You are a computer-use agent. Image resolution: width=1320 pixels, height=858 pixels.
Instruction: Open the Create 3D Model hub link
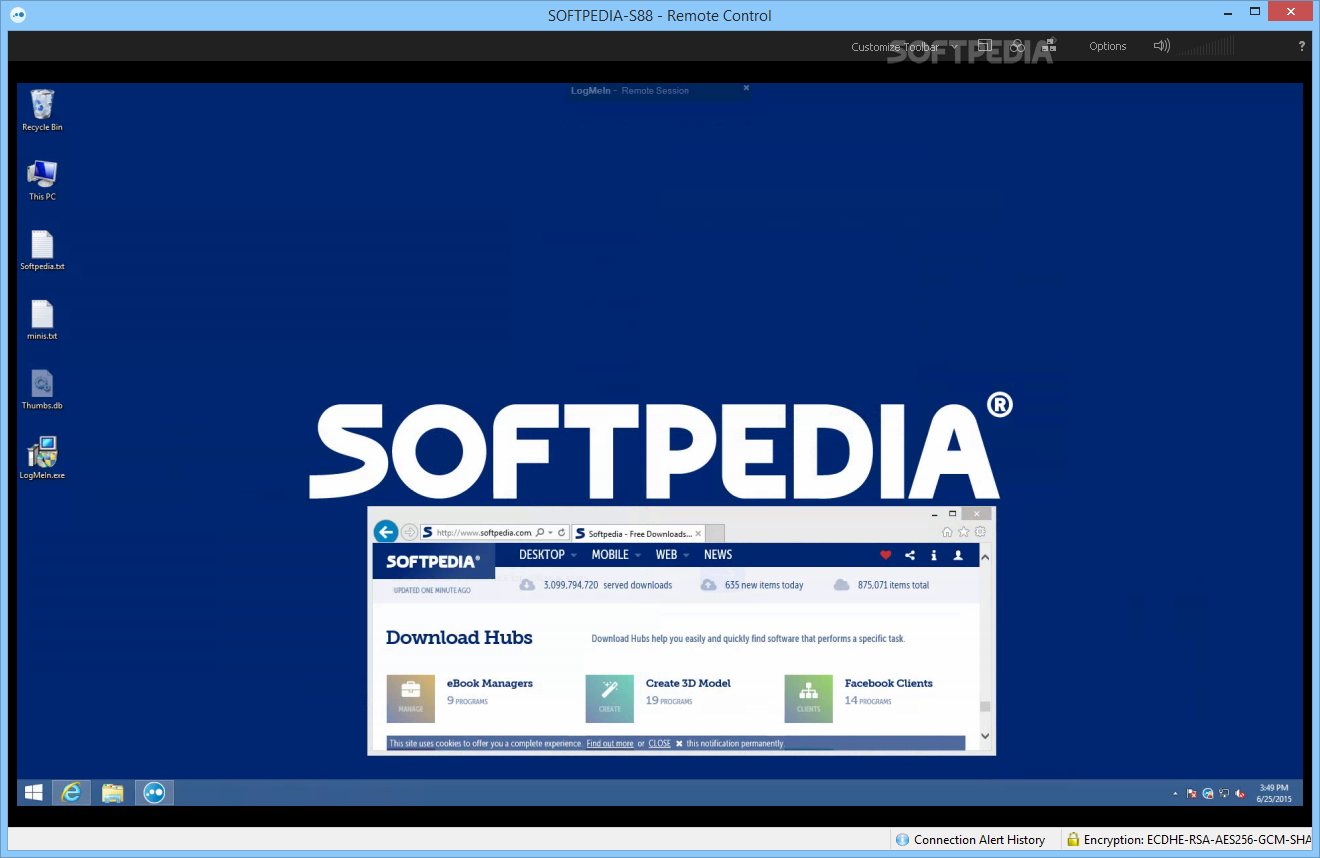point(688,683)
